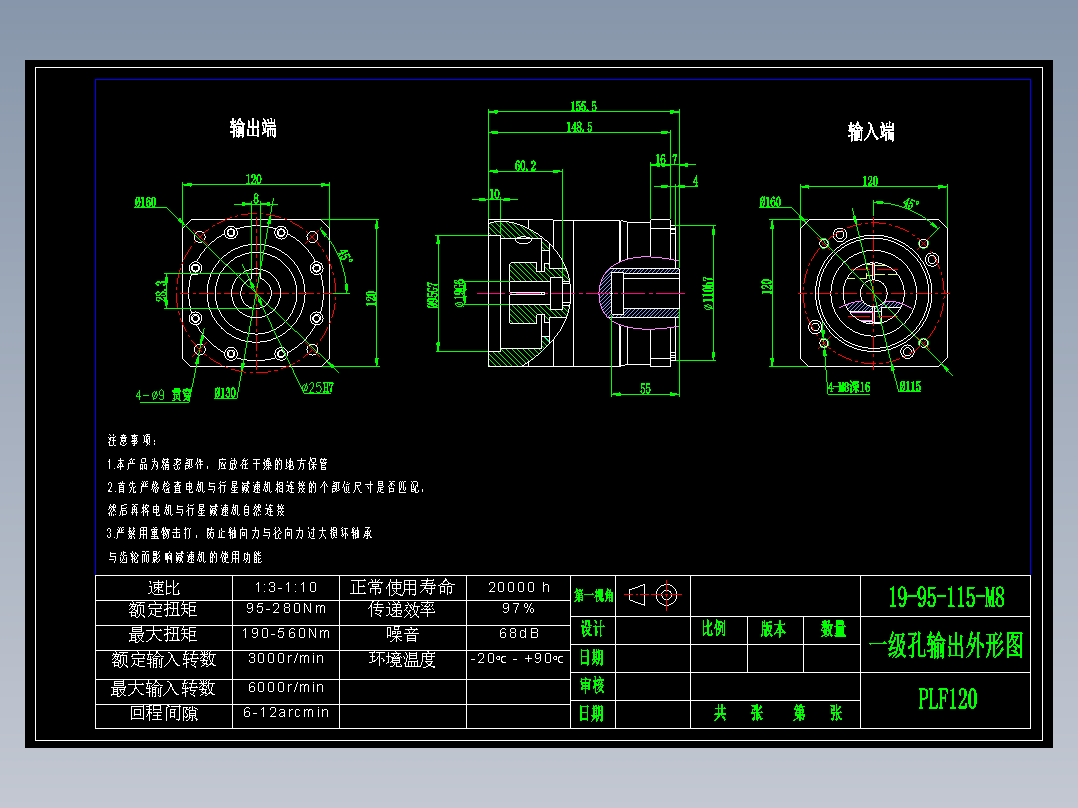
Task: Select the 6-12arcmin backlash value
Action: [286, 713]
